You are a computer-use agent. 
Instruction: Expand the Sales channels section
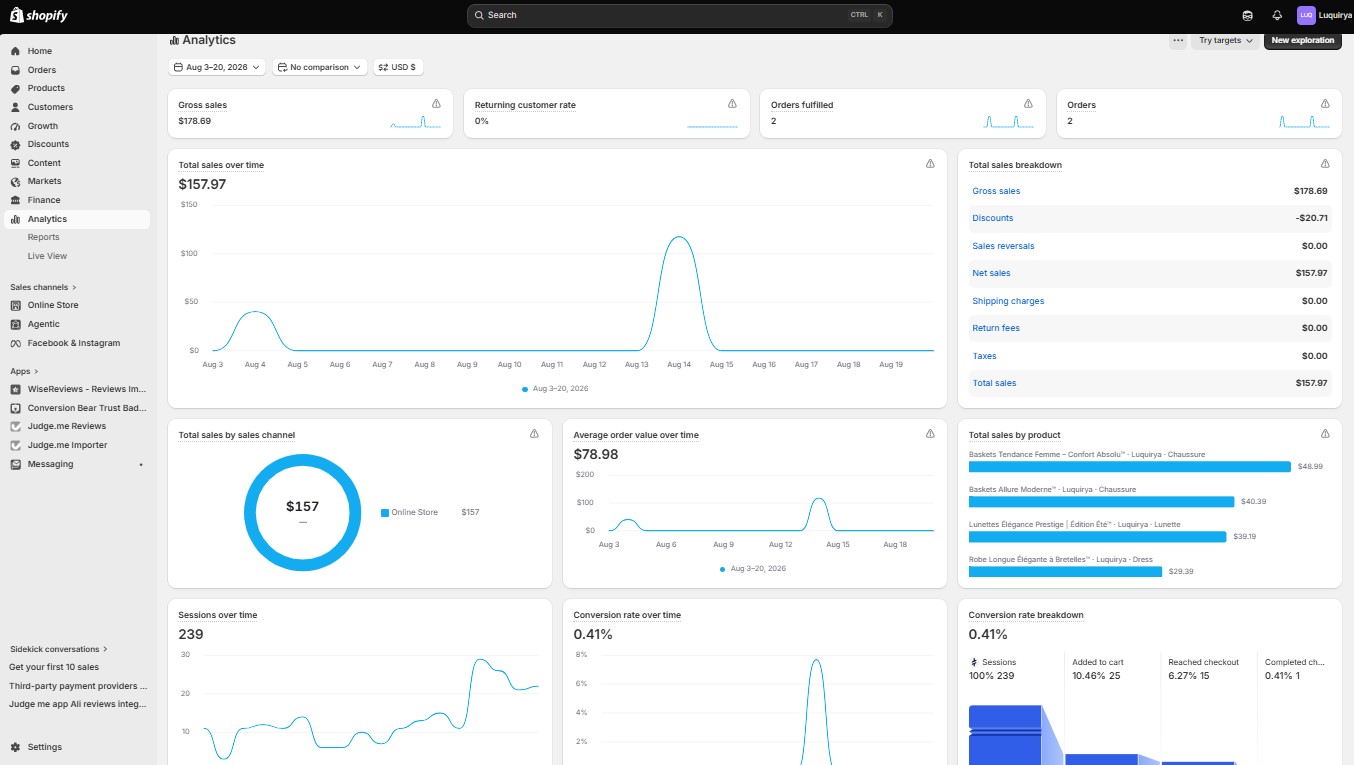tap(43, 287)
